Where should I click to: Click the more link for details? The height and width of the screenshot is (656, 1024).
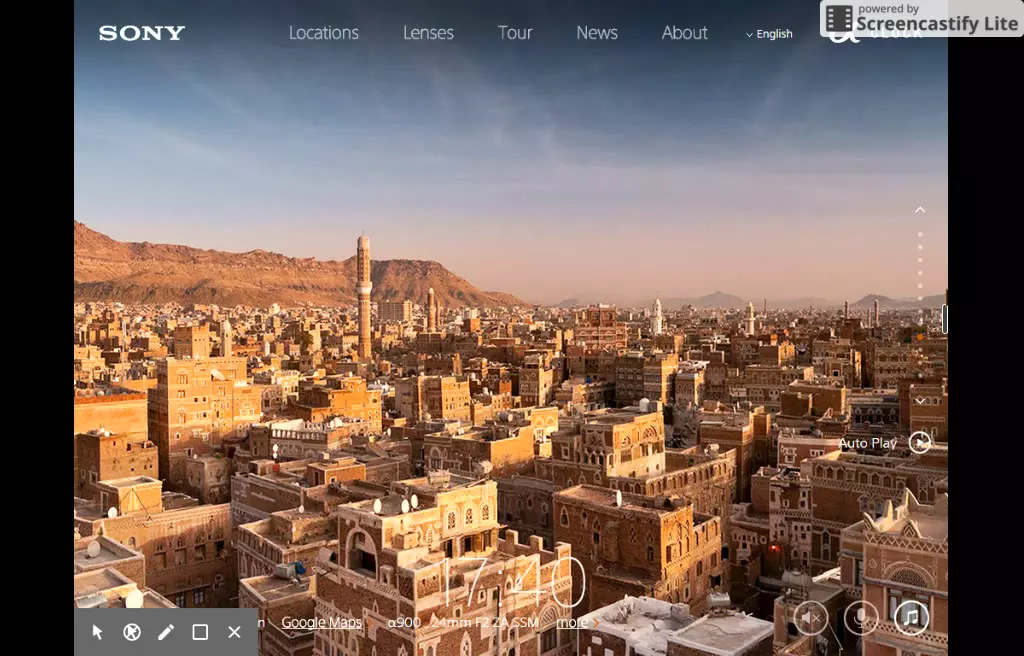click(571, 623)
